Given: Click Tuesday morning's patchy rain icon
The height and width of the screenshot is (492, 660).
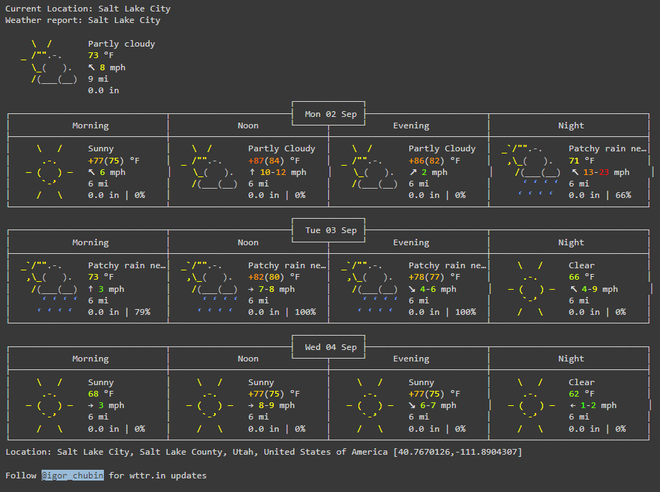Looking at the screenshot, I should tap(49, 289).
